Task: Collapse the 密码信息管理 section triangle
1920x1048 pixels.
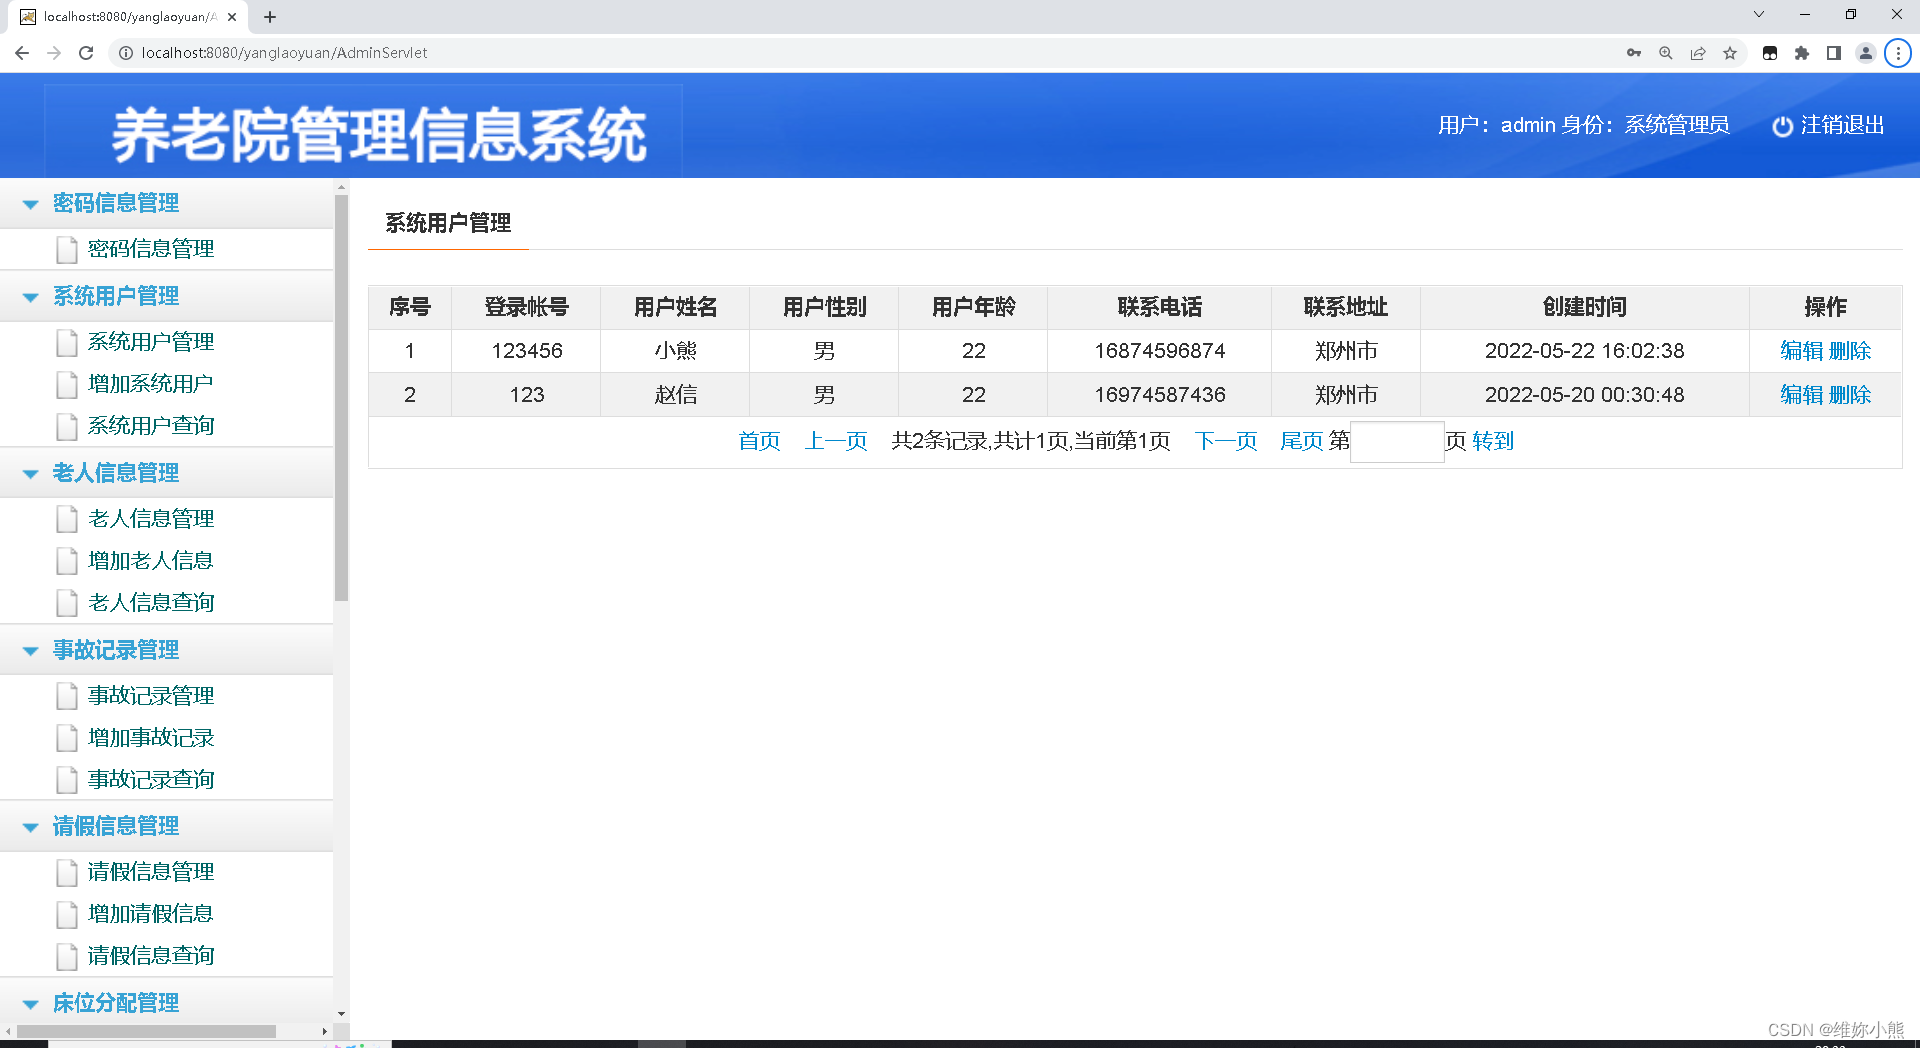Action: pyautogui.click(x=28, y=203)
